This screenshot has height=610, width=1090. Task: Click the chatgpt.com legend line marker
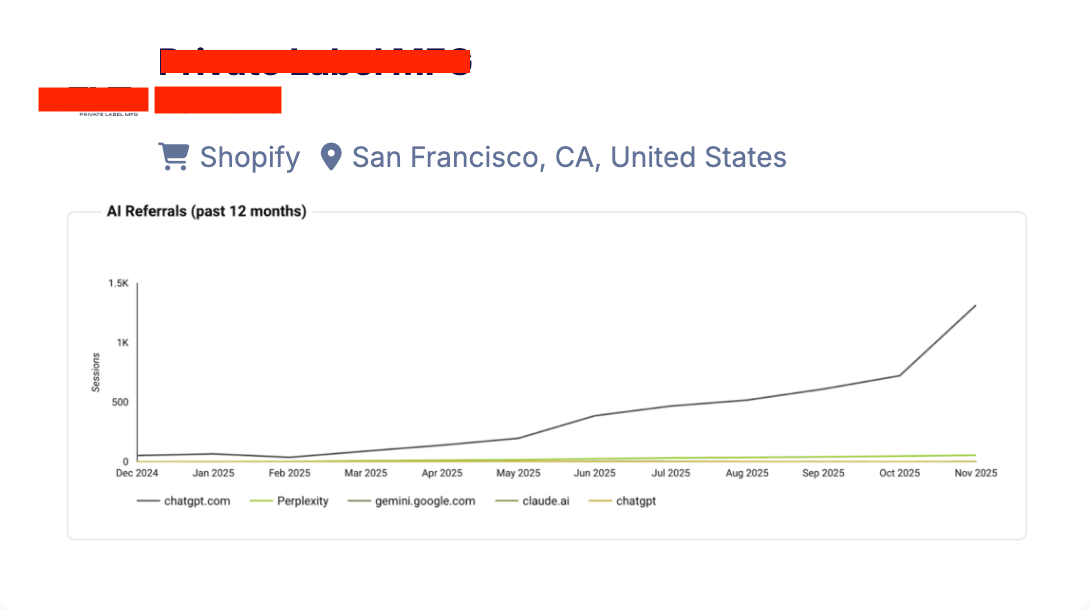pyautogui.click(x=148, y=501)
